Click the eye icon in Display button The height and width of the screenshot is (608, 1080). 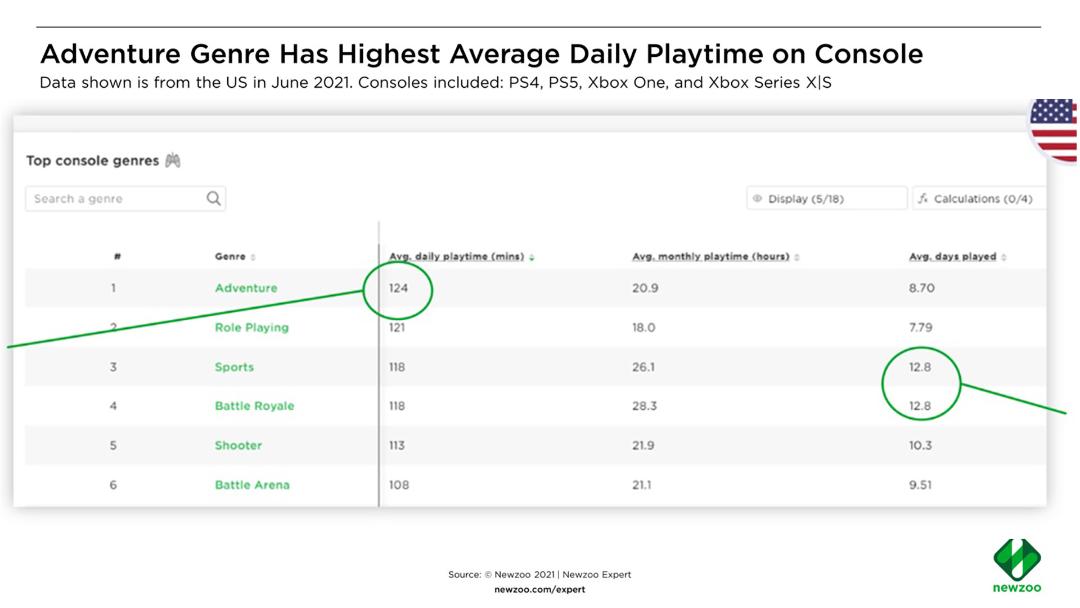(758, 198)
